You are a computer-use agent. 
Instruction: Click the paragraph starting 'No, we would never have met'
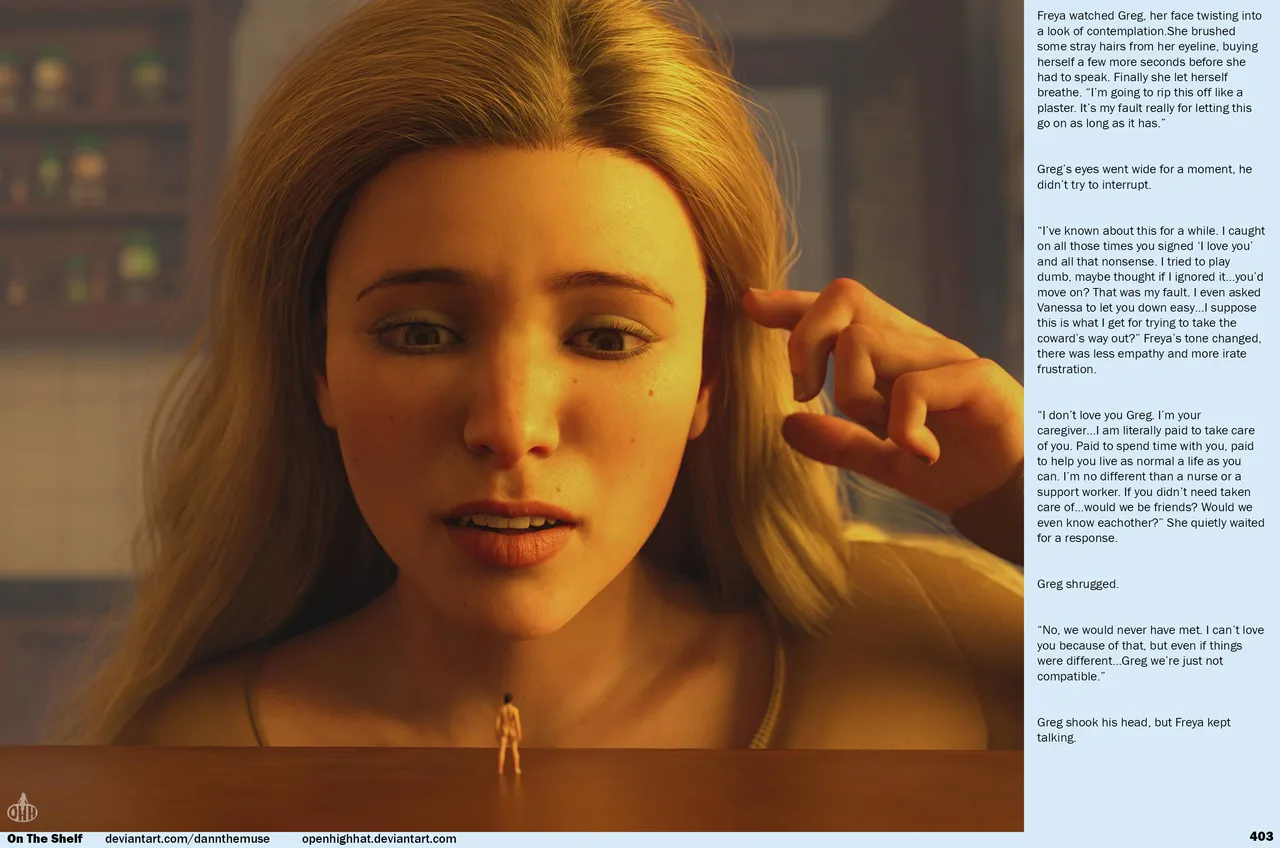pos(1150,653)
